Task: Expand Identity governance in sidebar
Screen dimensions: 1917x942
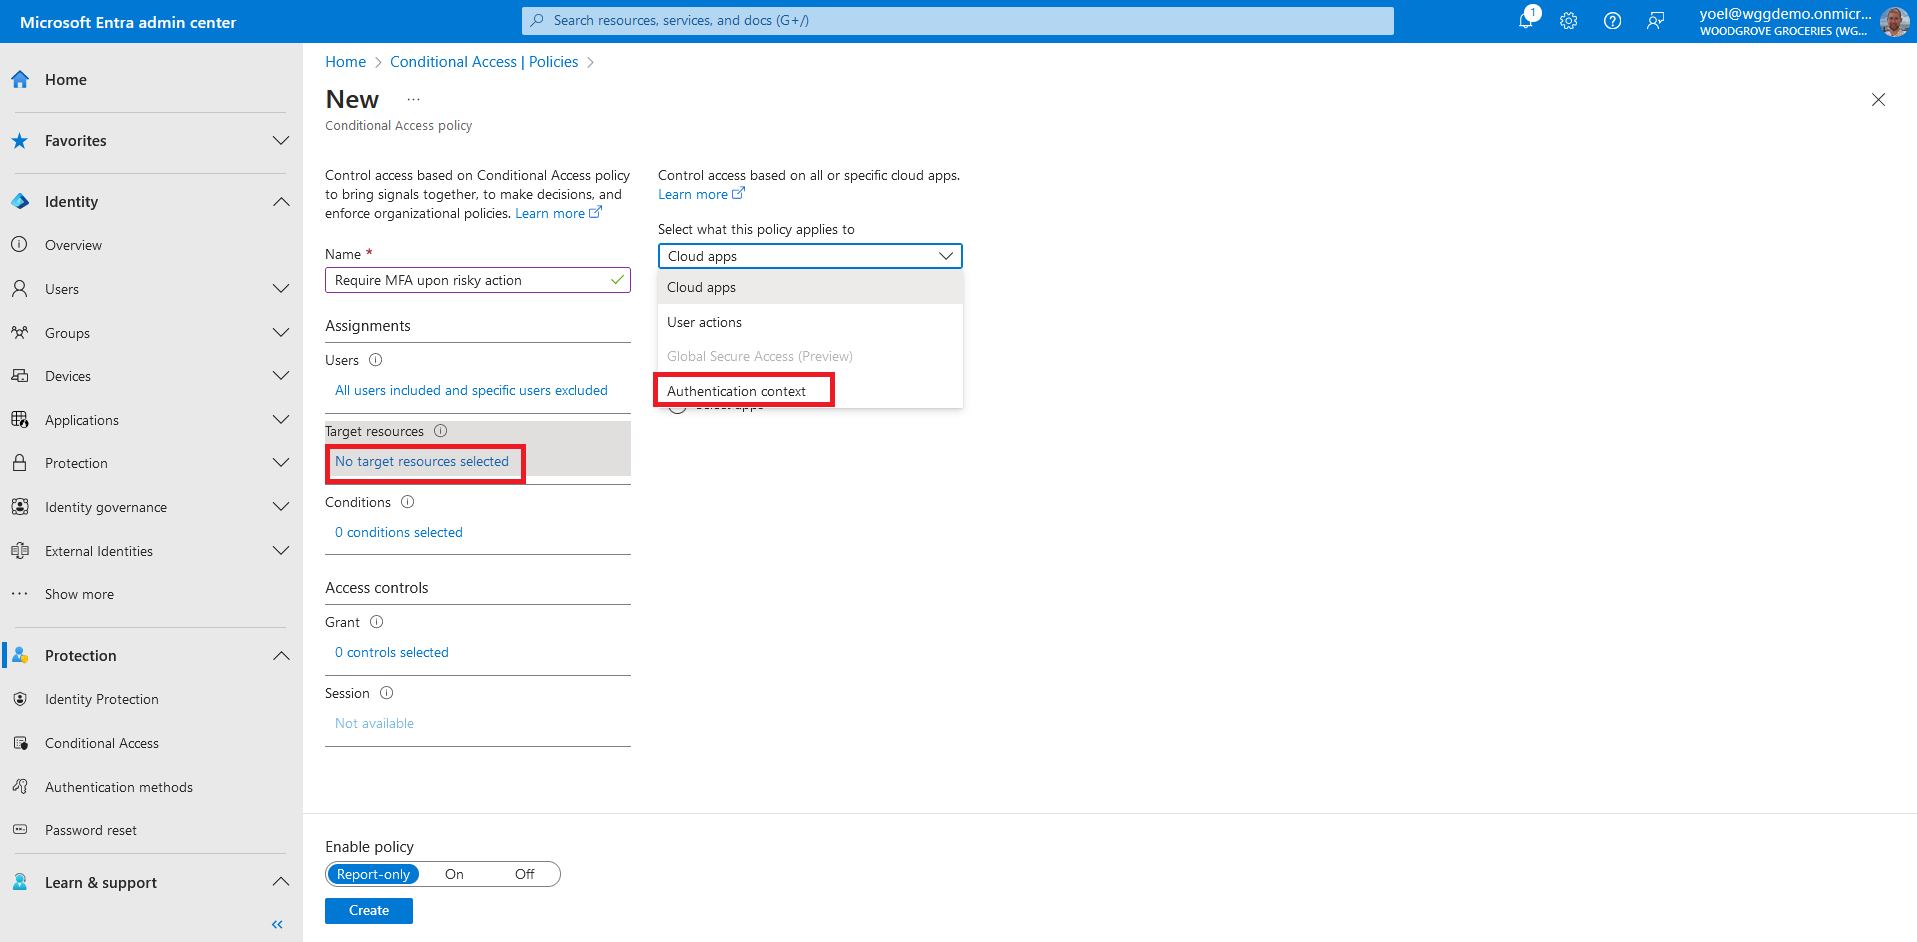Action: [281, 507]
